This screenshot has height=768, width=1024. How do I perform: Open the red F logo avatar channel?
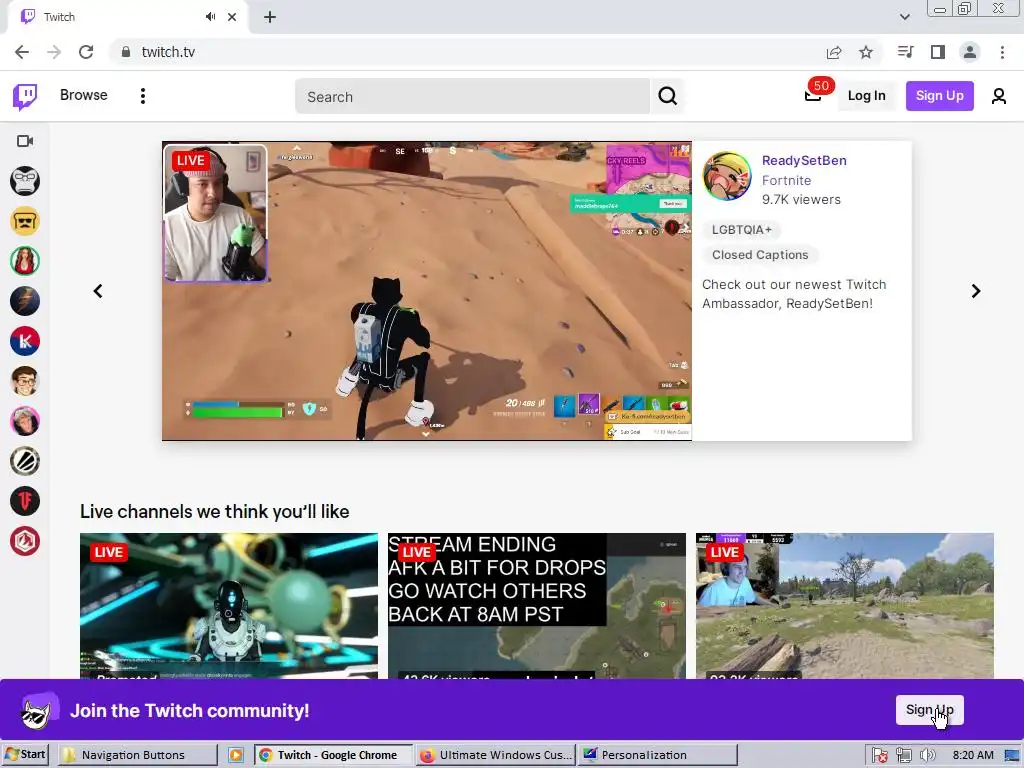pyautogui.click(x=25, y=501)
